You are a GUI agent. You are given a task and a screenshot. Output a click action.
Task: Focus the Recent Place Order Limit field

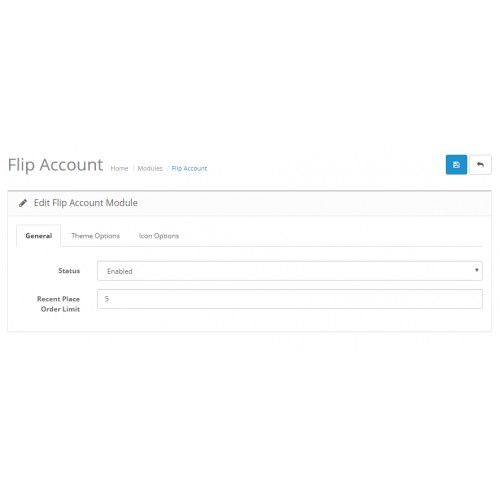point(290,299)
